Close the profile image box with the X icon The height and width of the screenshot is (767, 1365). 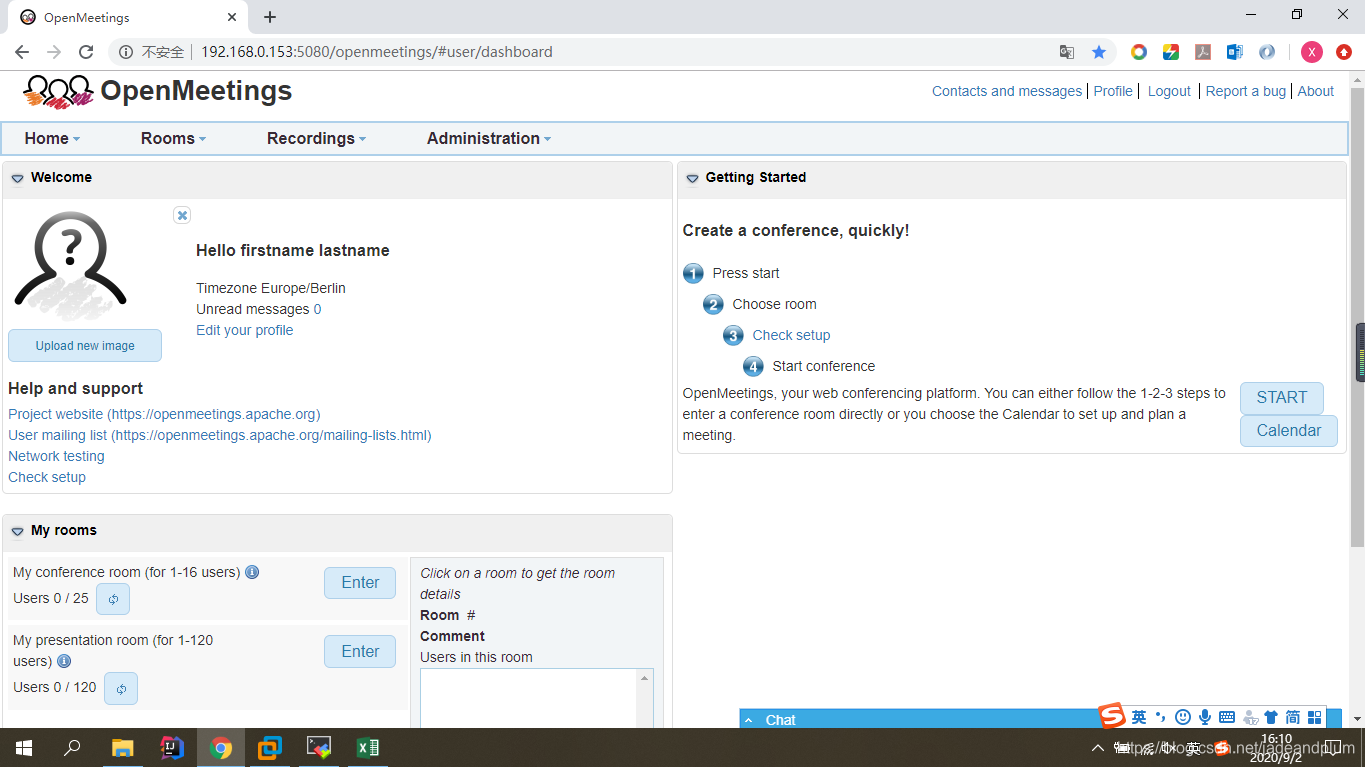[x=182, y=215]
